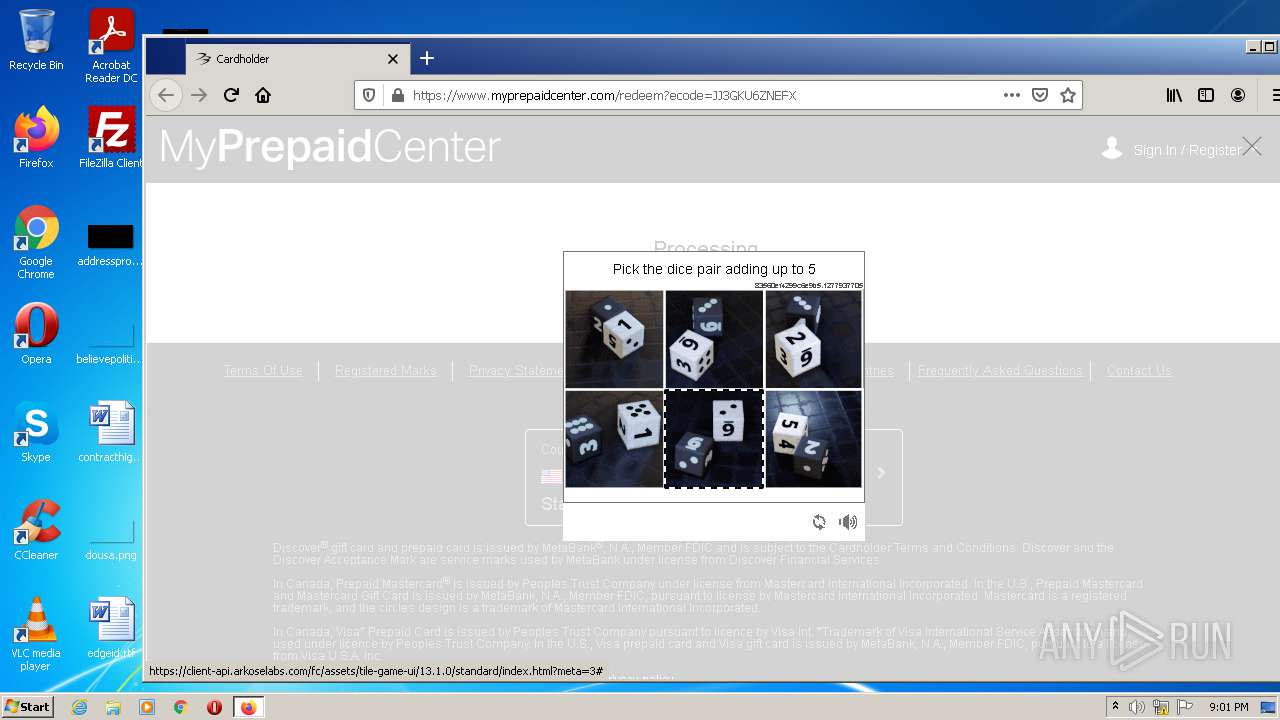Close the Cardholder tab
The image size is (1280, 720).
click(x=393, y=59)
